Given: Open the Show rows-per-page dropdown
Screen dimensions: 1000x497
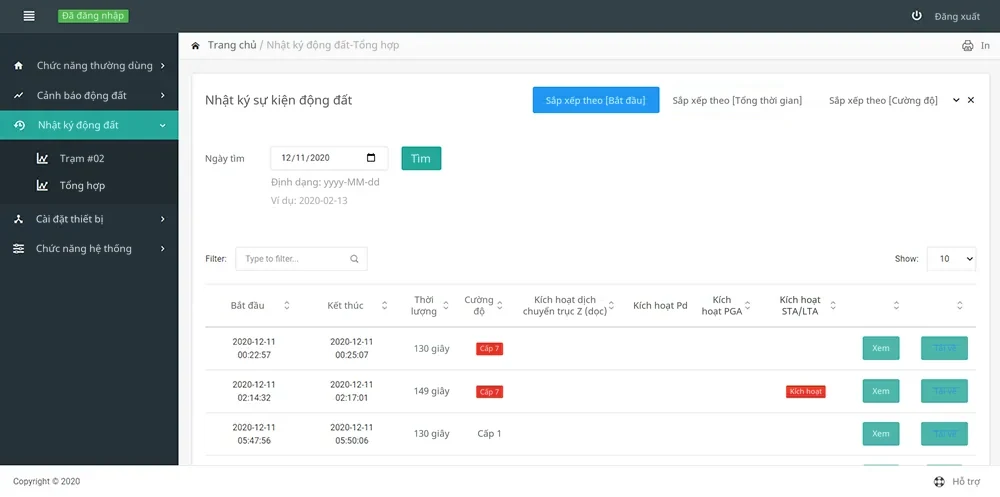Looking at the screenshot, I should tap(951, 258).
